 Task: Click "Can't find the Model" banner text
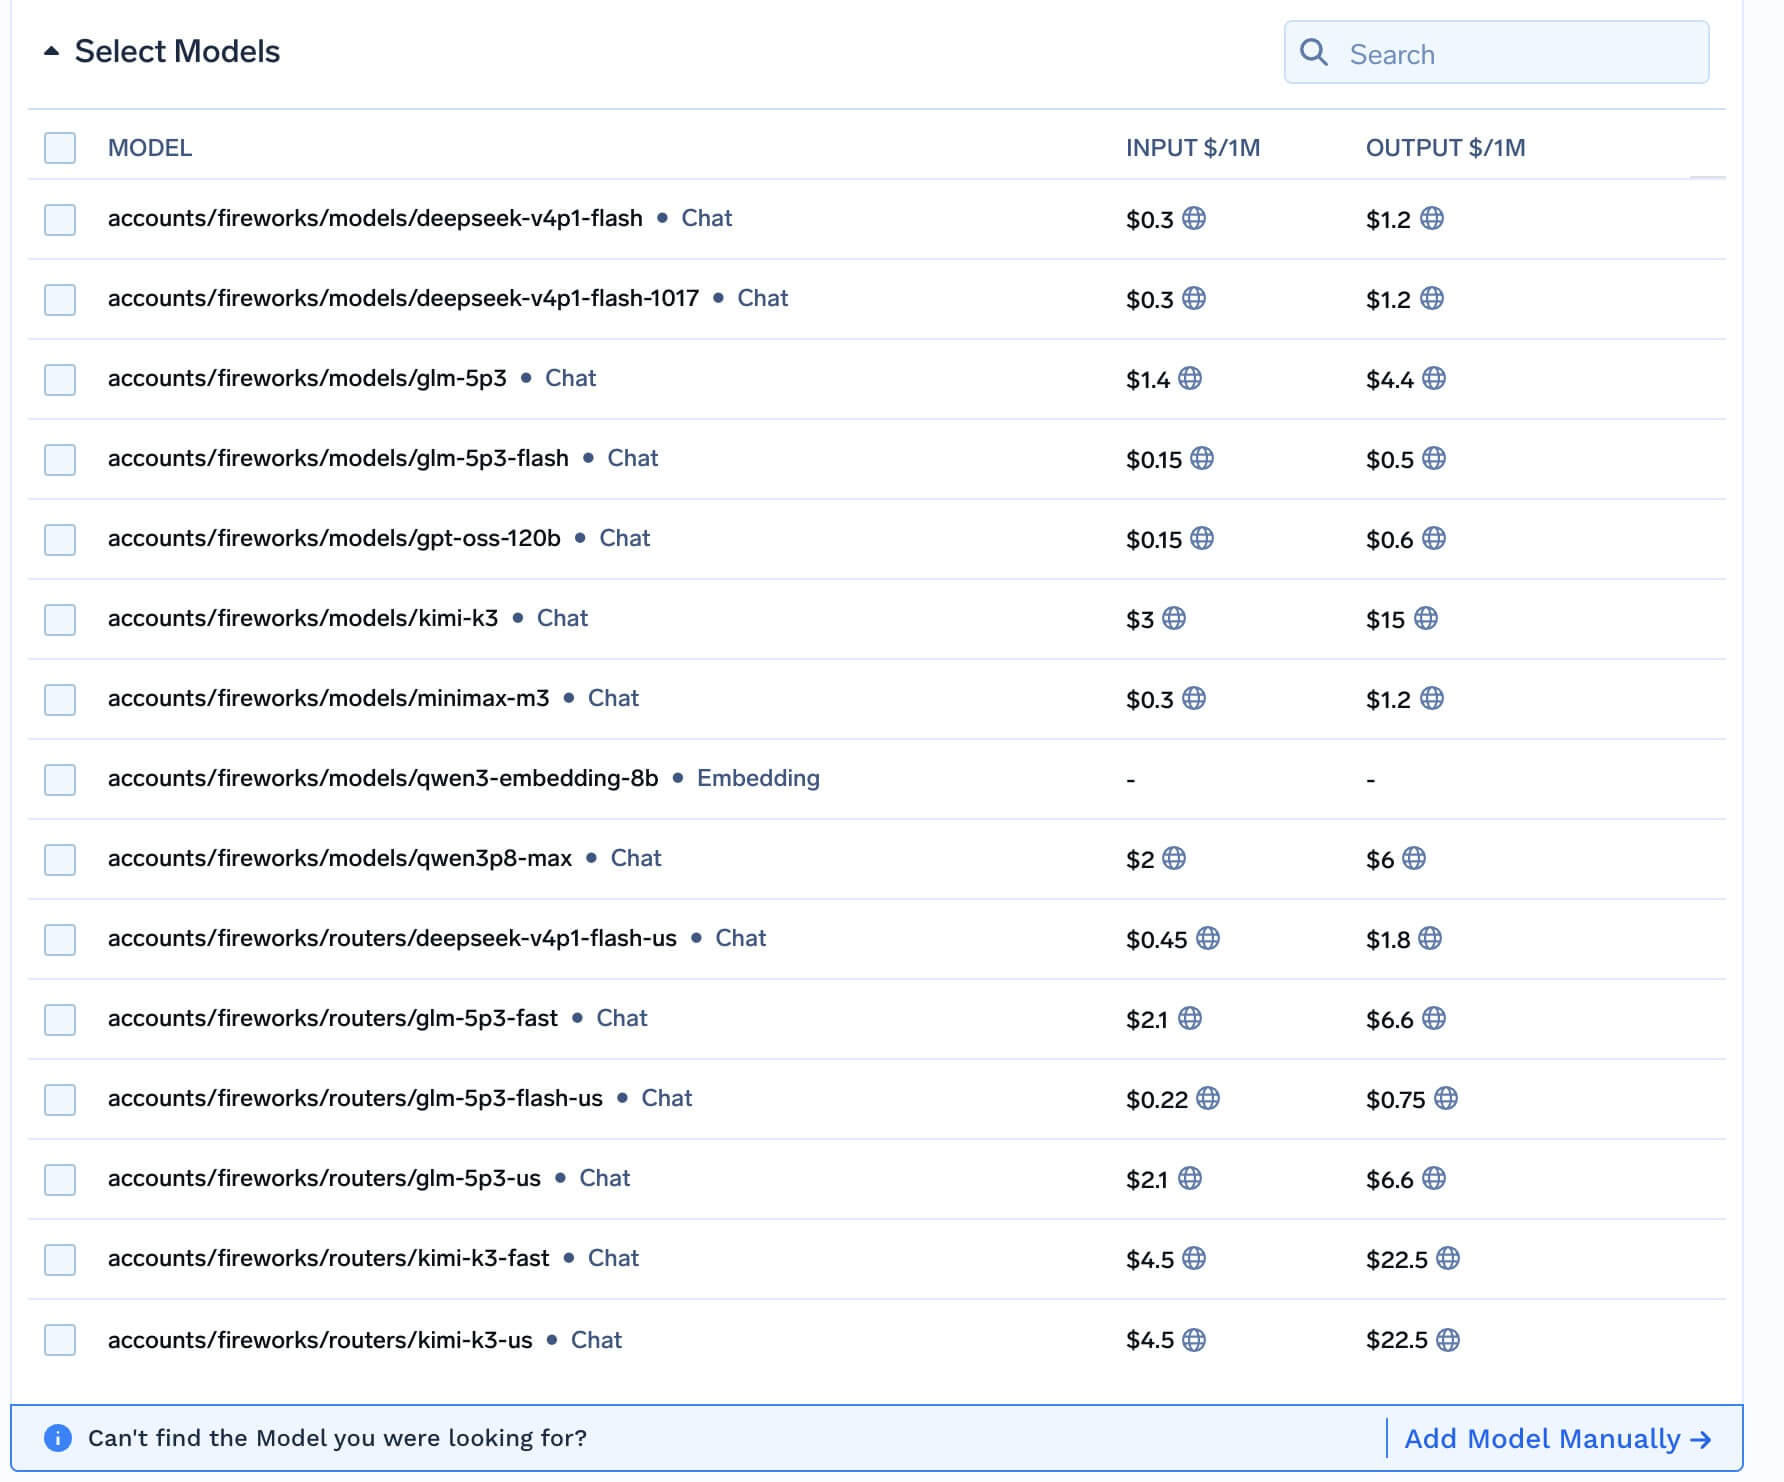coord(337,1438)
